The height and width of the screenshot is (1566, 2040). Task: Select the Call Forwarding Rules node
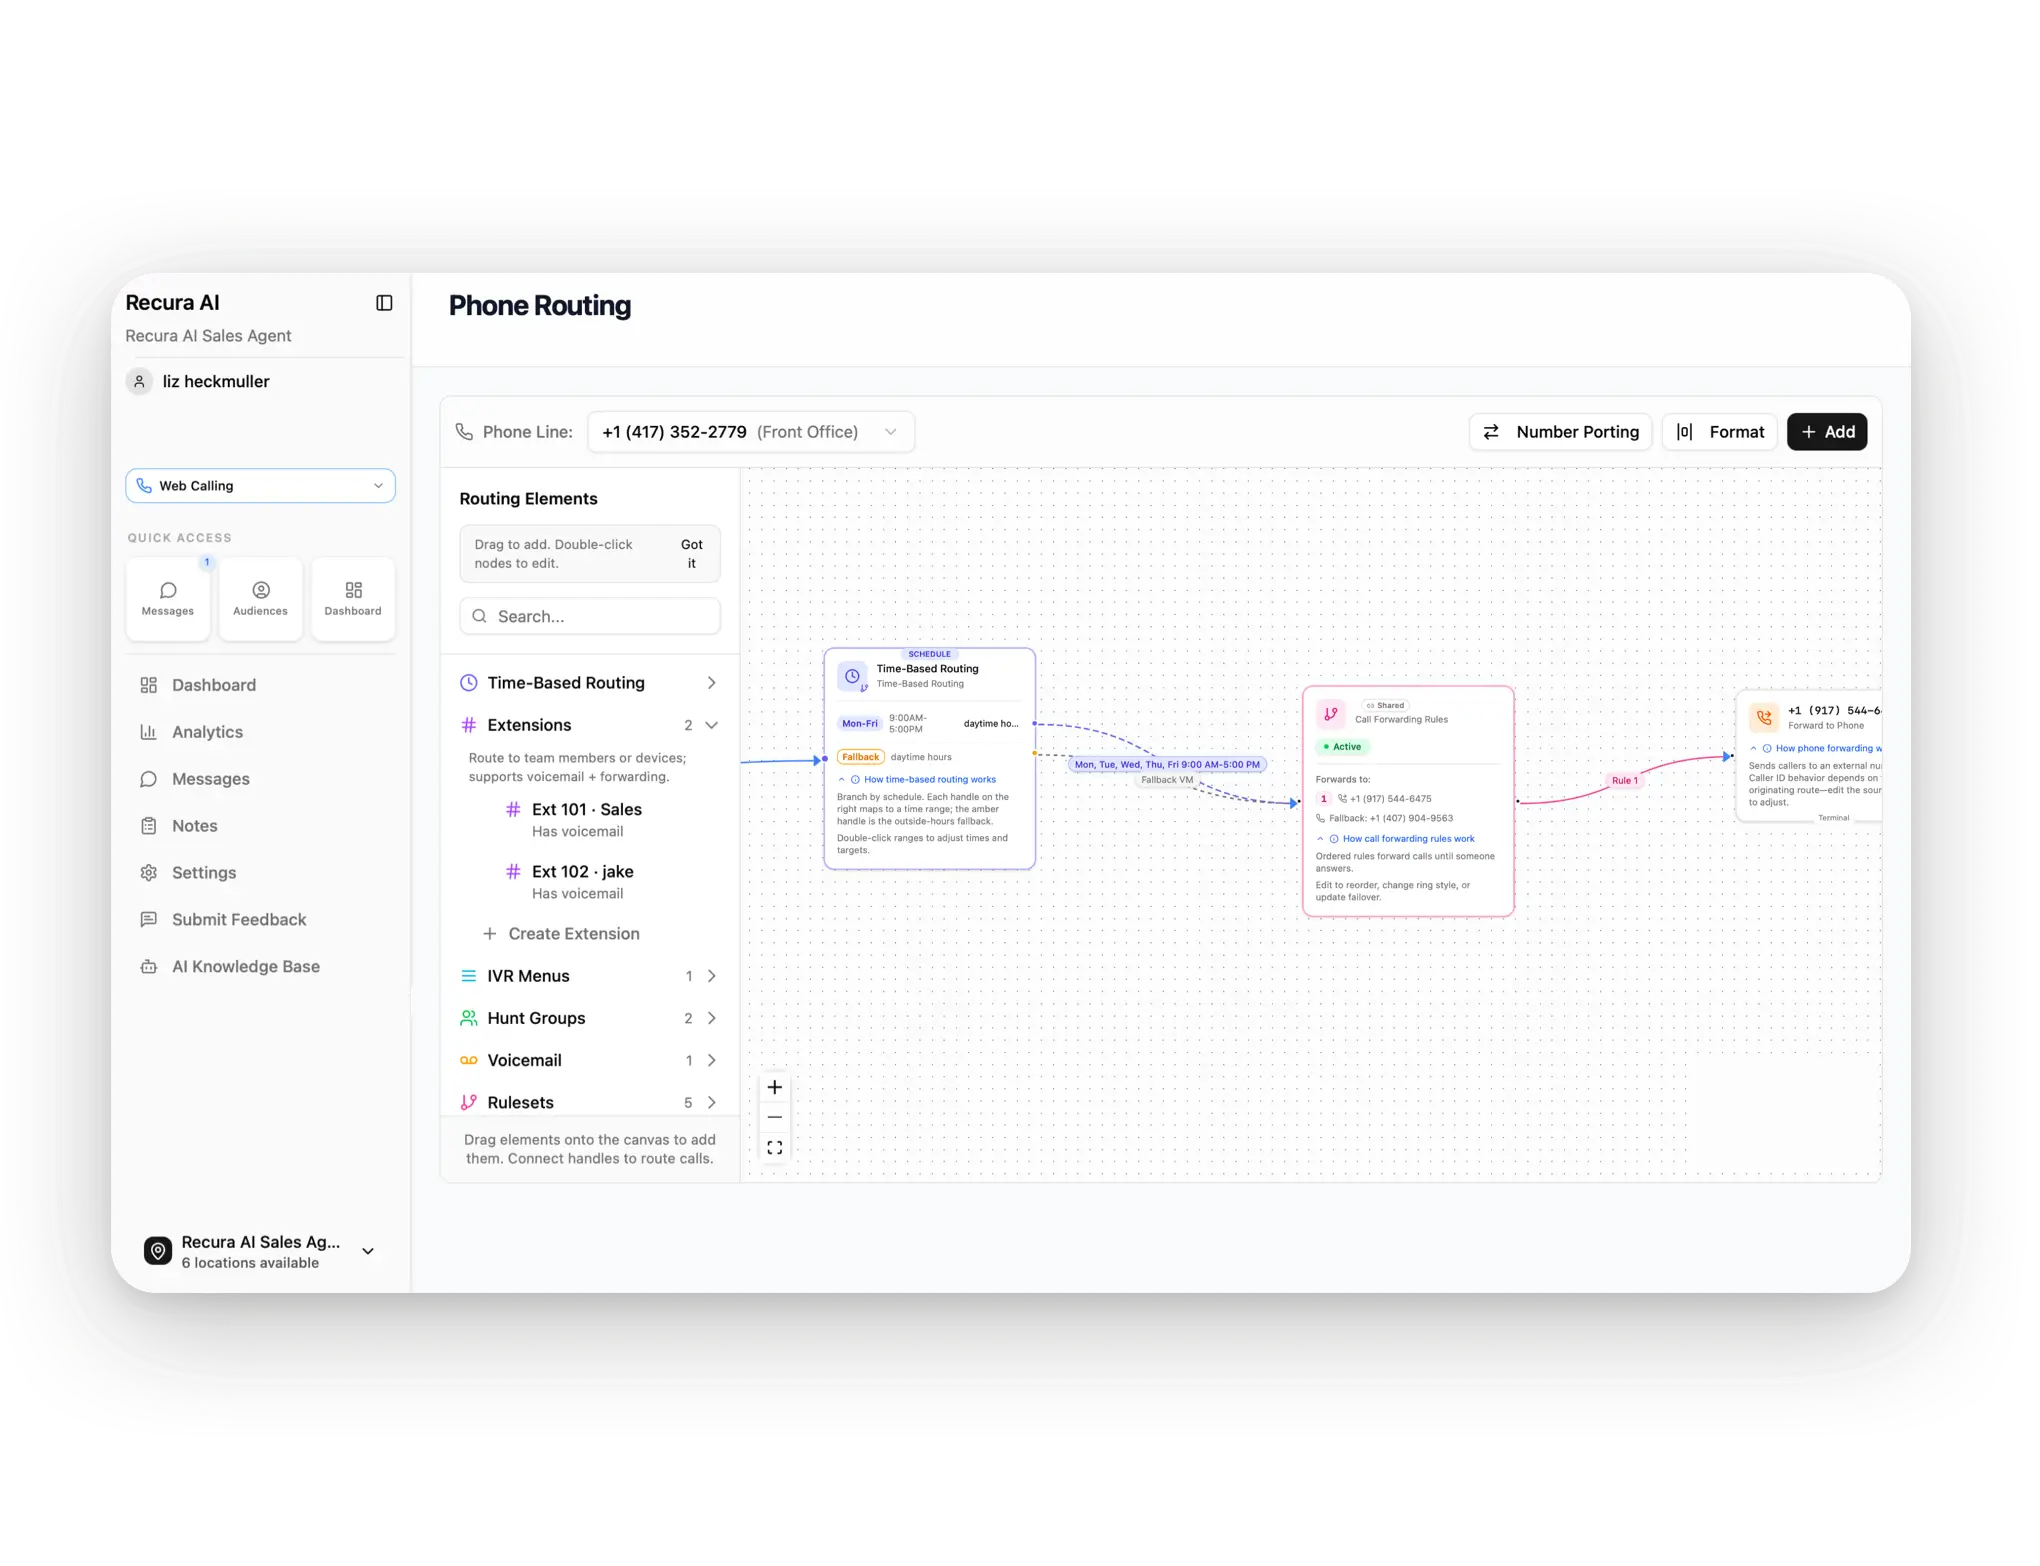click(1408, 801)
